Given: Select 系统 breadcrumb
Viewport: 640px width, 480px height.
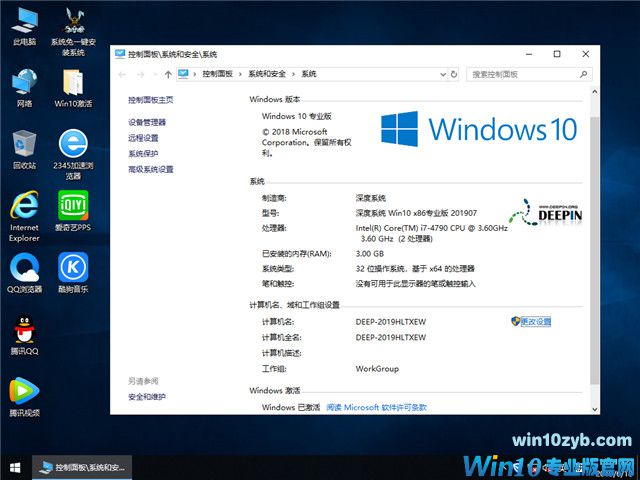Looking at the screenshot, I should tap(309, 74).
